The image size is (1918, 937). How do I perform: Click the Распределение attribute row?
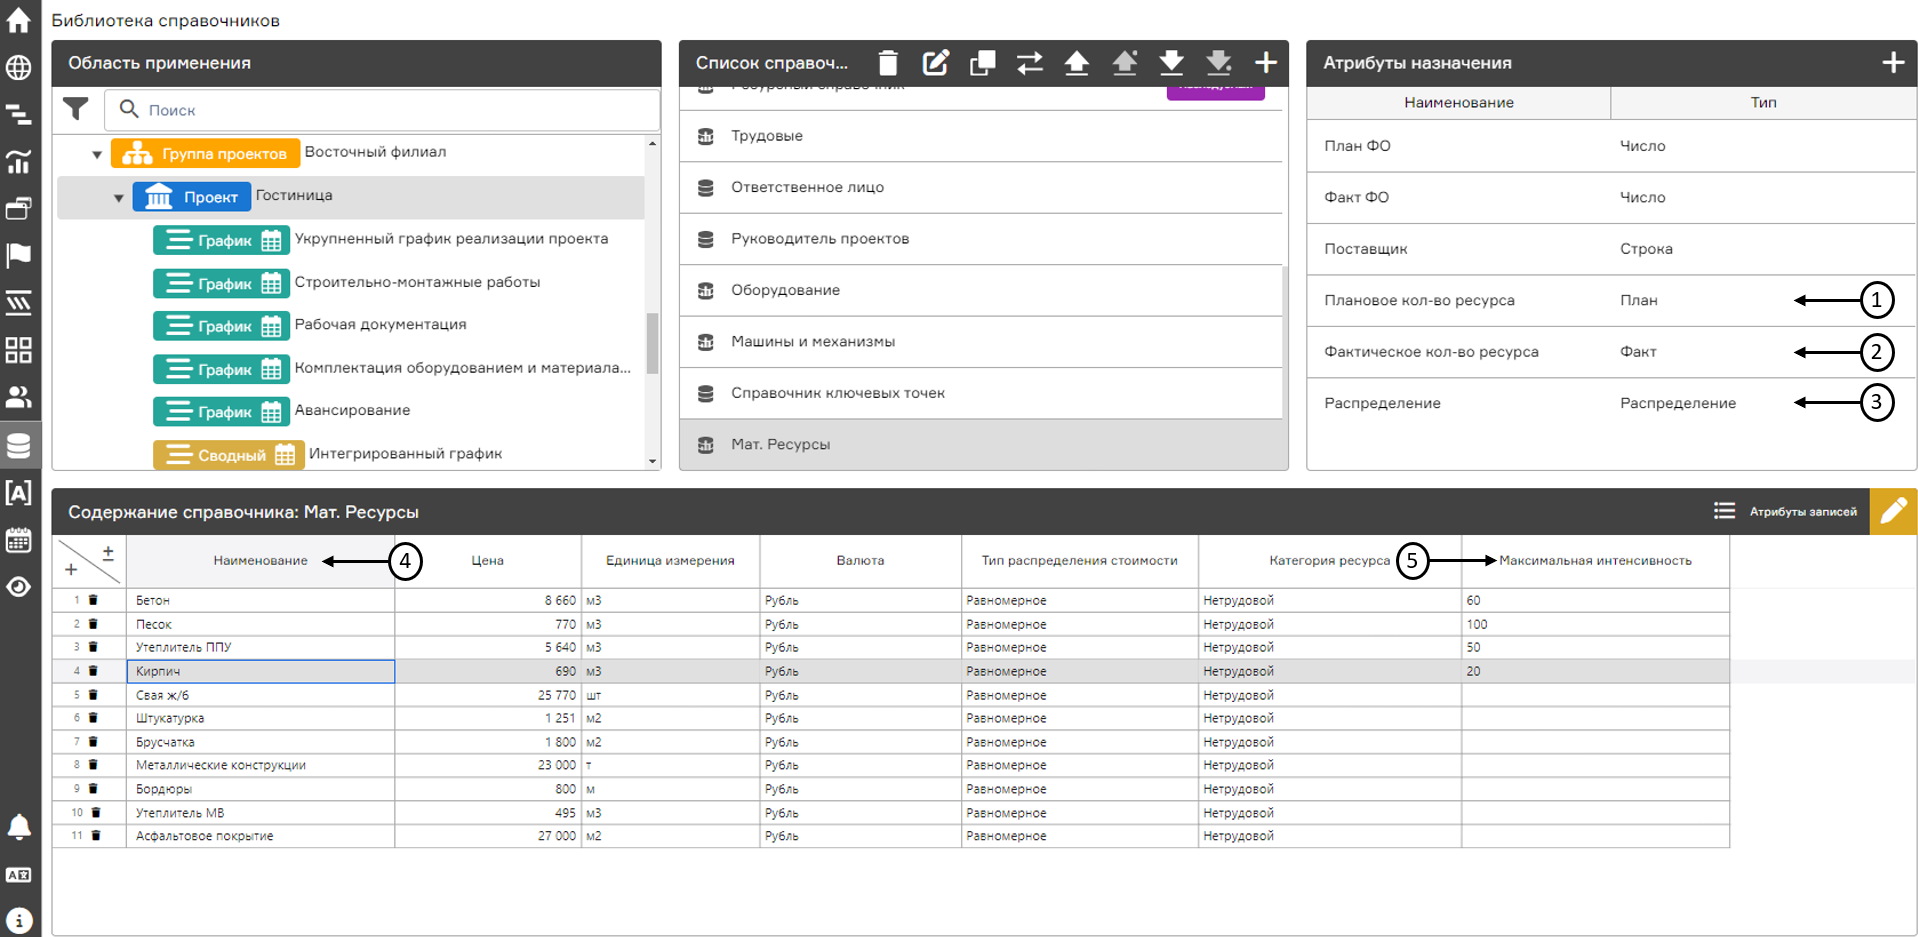tap(1611, 403)
